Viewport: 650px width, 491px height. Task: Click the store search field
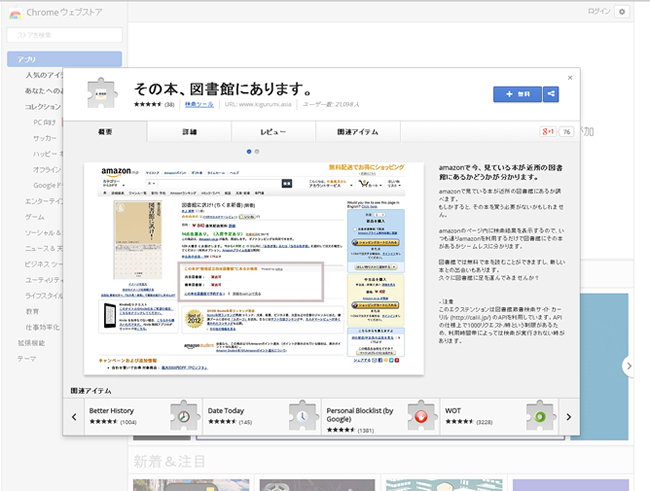pos(65,35)
